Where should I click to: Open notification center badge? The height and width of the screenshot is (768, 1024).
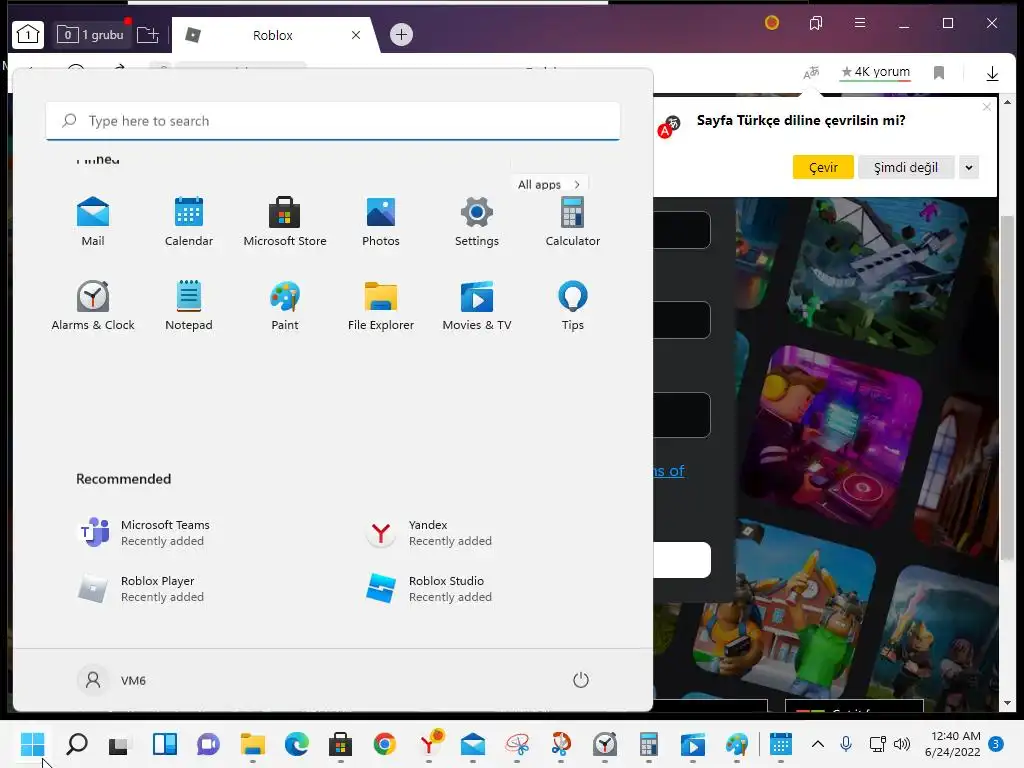pyautogui.click(x=996, y=744)
